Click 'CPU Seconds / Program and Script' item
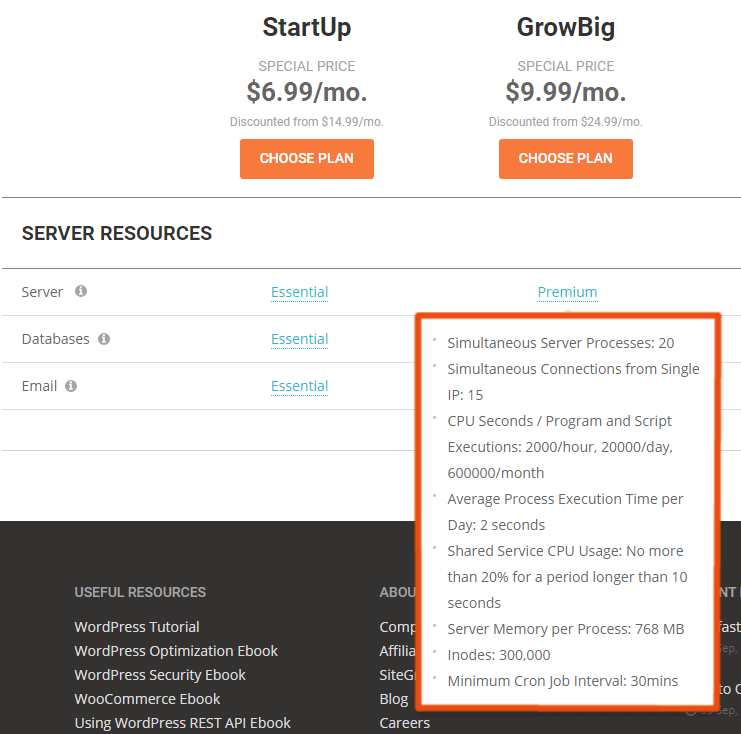The height and width of the screenshot is (734, 741). tap(560, 447)
